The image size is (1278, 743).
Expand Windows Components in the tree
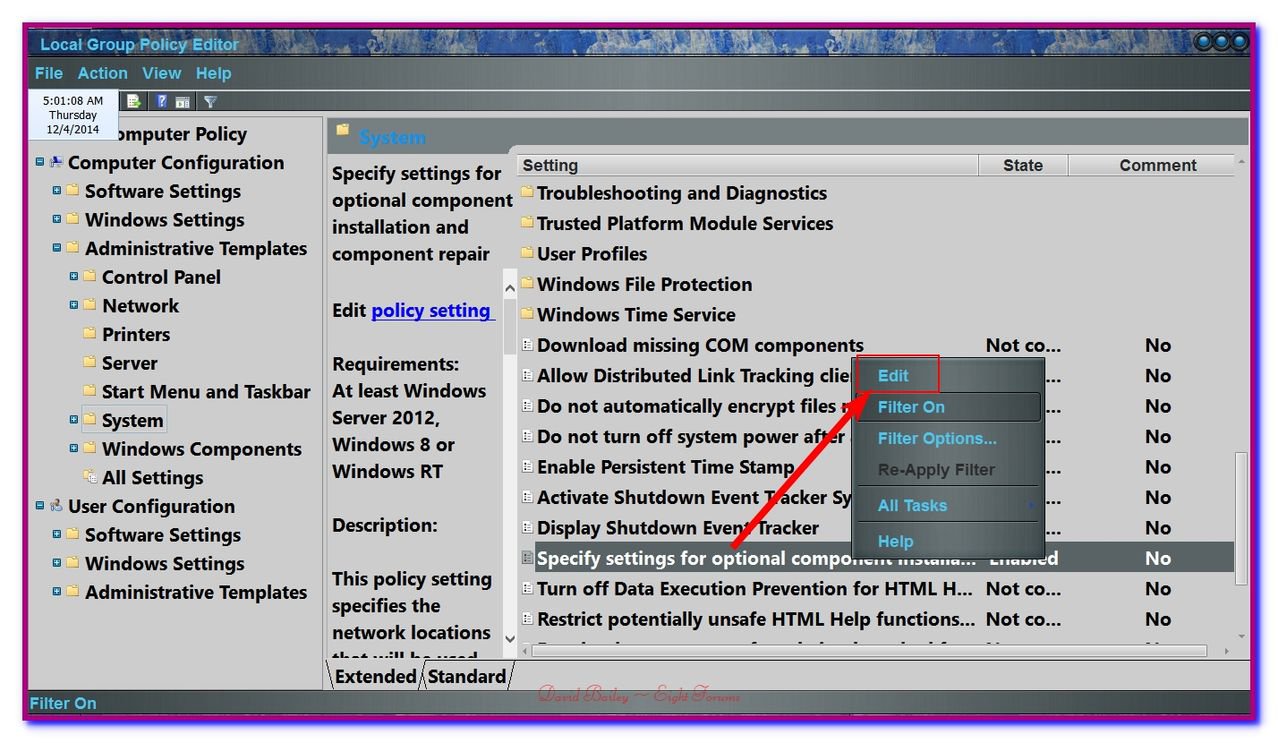click(74, 449)
